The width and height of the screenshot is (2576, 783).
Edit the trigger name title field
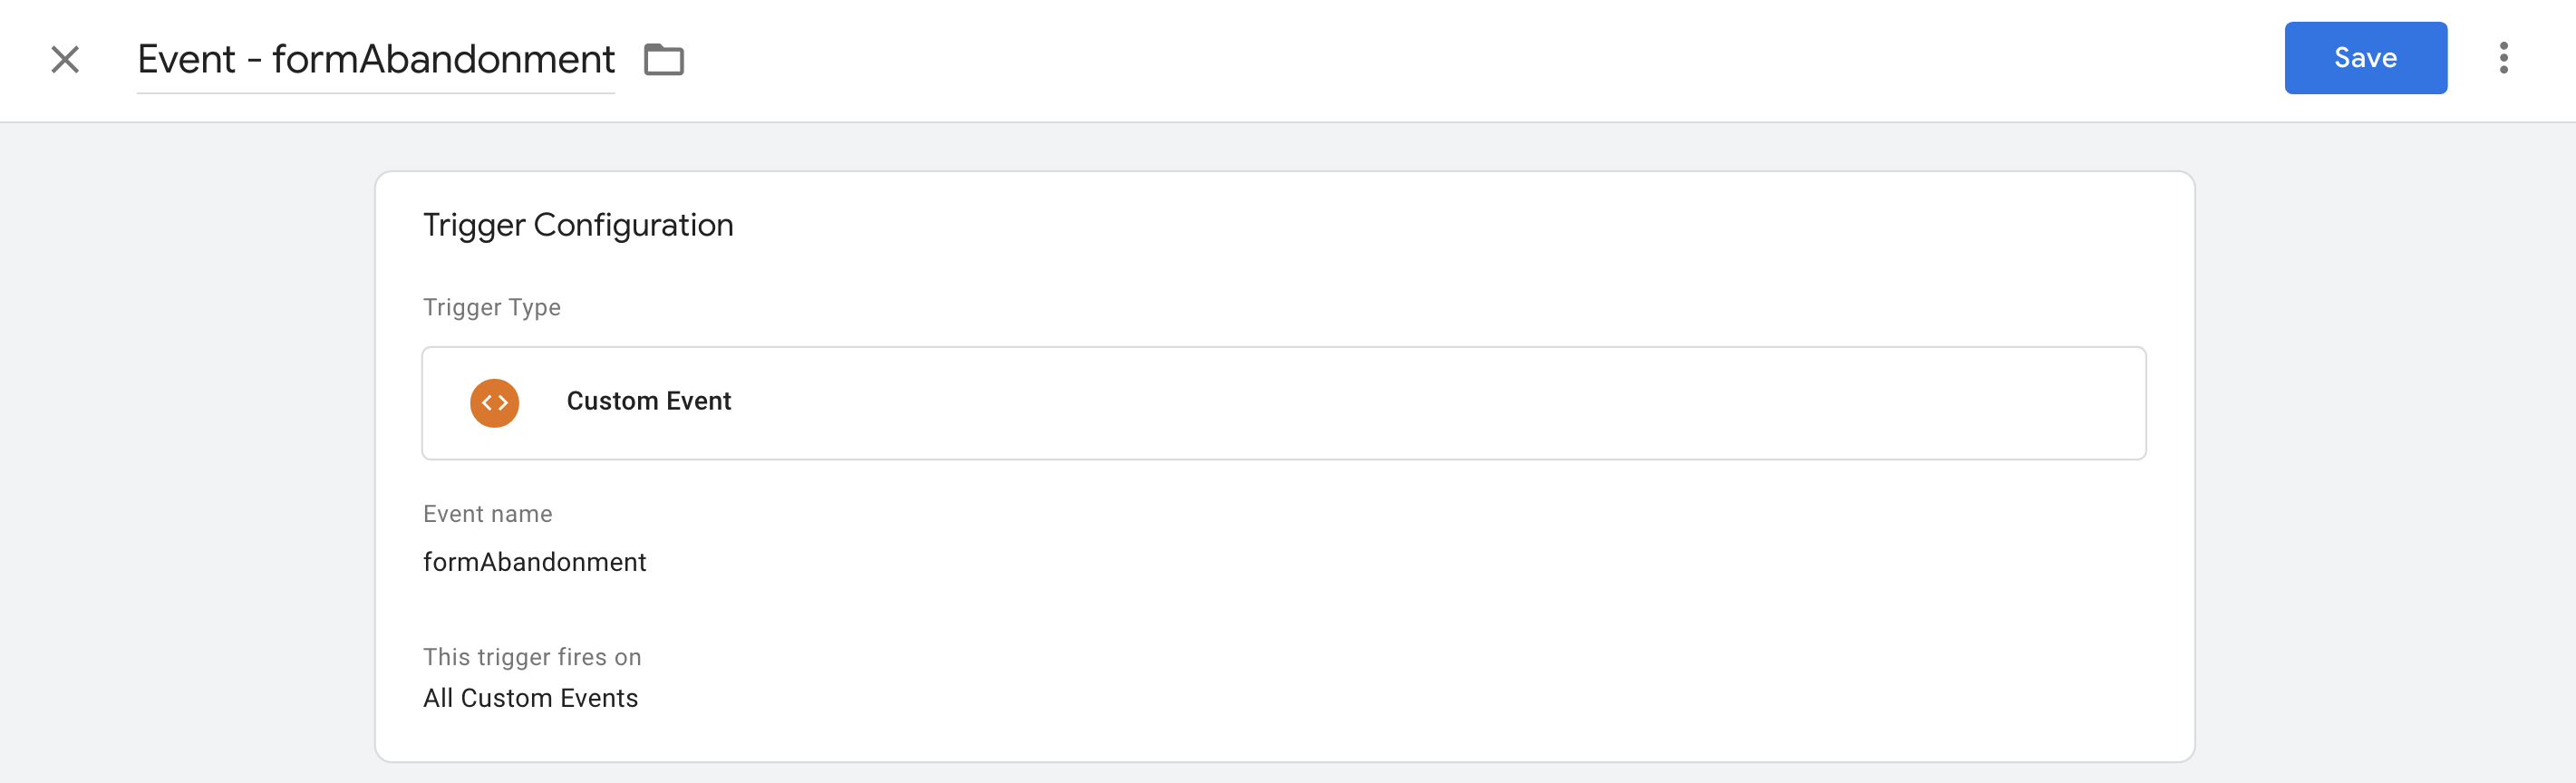click(x=375, y=60)
